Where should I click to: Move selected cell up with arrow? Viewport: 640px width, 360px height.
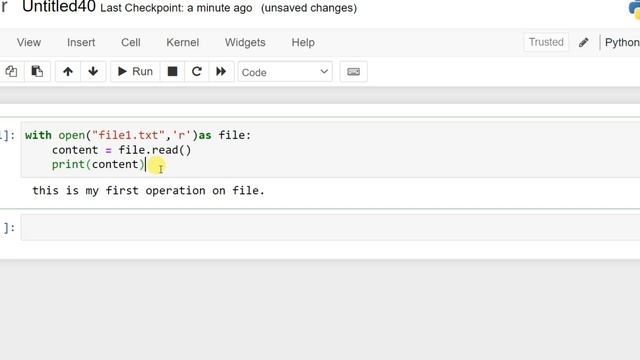pyautogui.click(x=68, y=71)
